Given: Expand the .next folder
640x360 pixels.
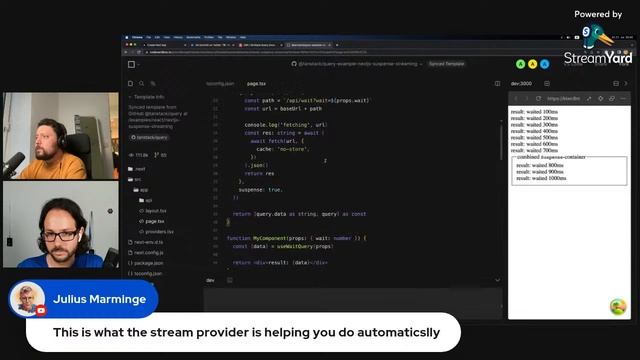Looking at the screenshot, I should pyautogui.click(x=137, y=169).
